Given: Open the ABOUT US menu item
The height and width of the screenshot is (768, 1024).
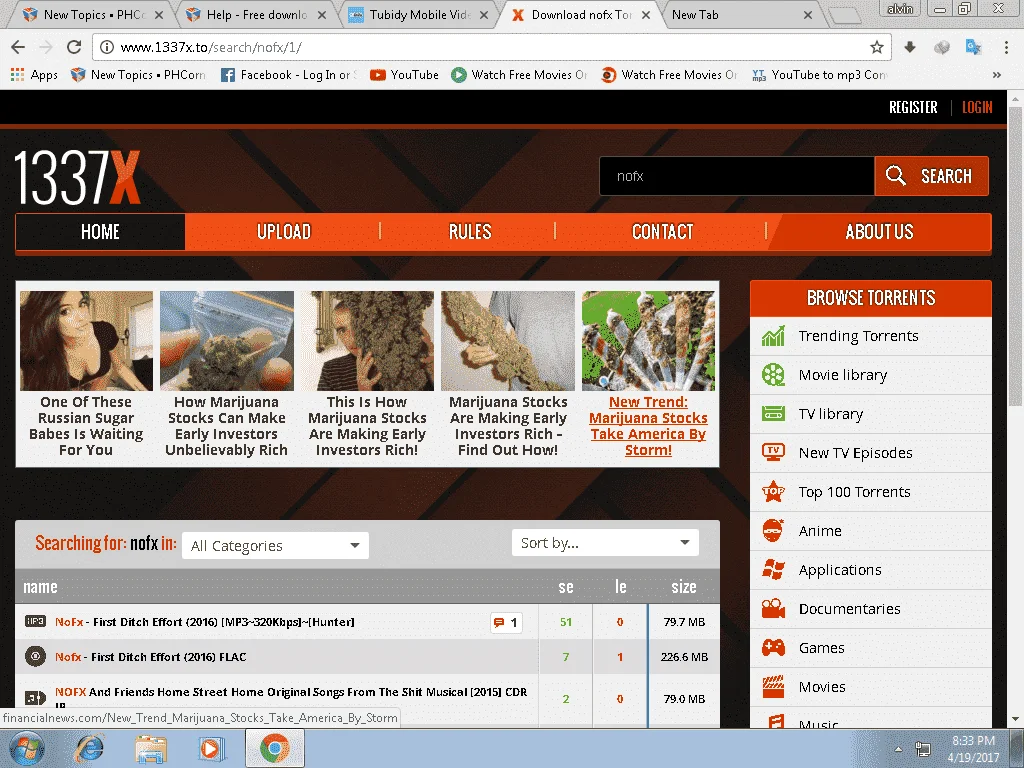Looking at the screenshot, I should (879, 232).
